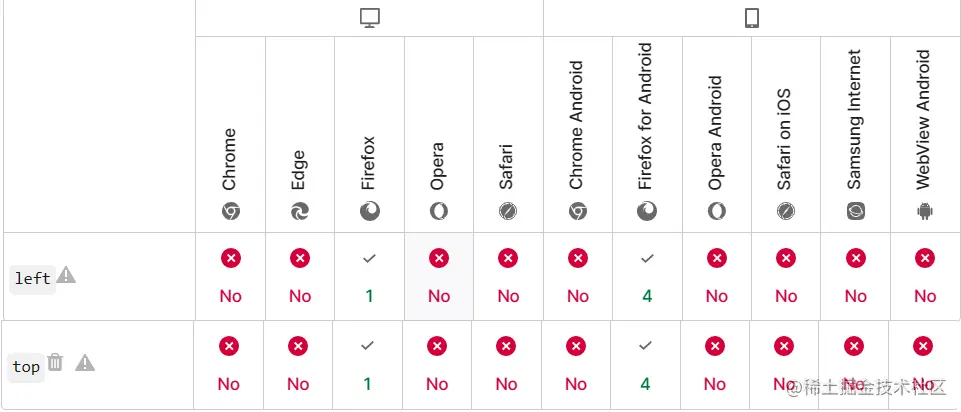Click the top feature code label

coord(26,367)
